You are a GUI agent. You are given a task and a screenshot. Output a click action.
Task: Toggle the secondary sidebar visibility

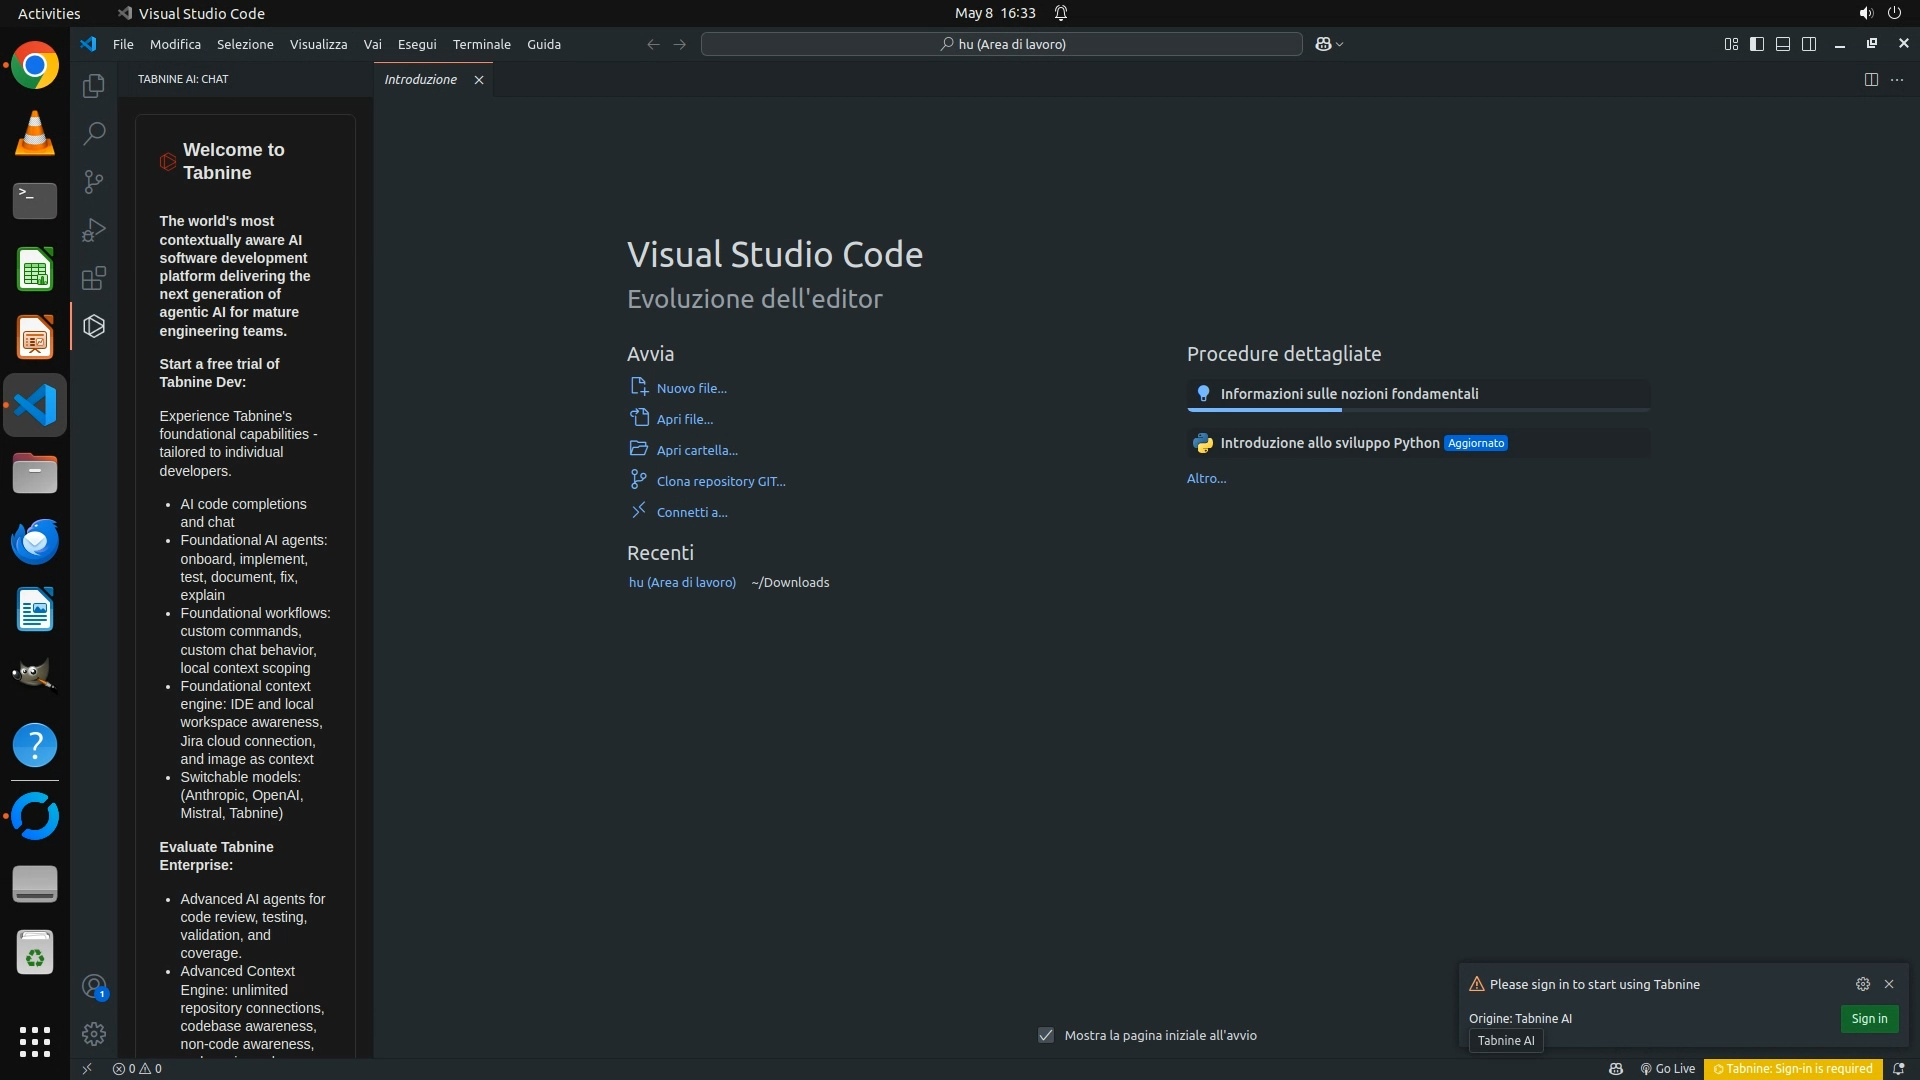(1809, 44)
